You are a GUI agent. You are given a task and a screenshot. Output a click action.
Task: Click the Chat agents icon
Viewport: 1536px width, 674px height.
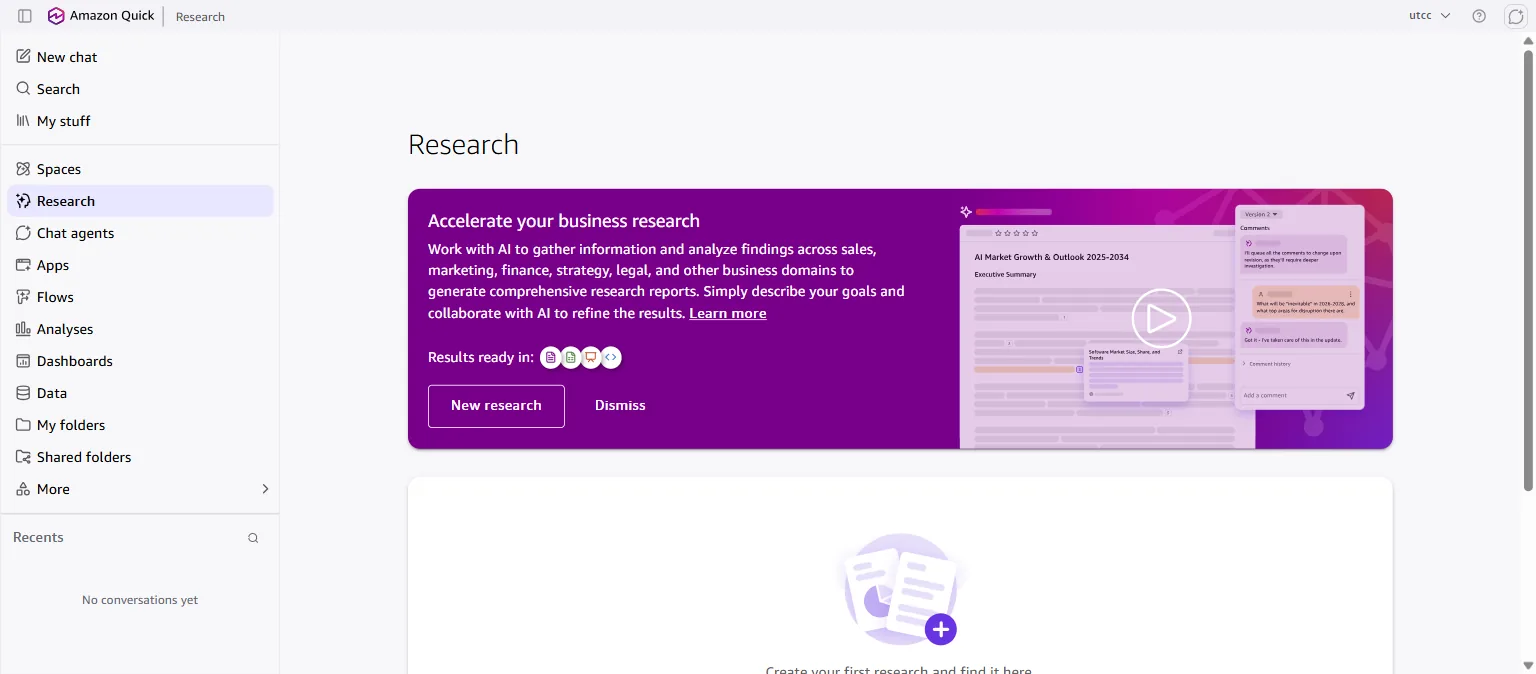24,233
